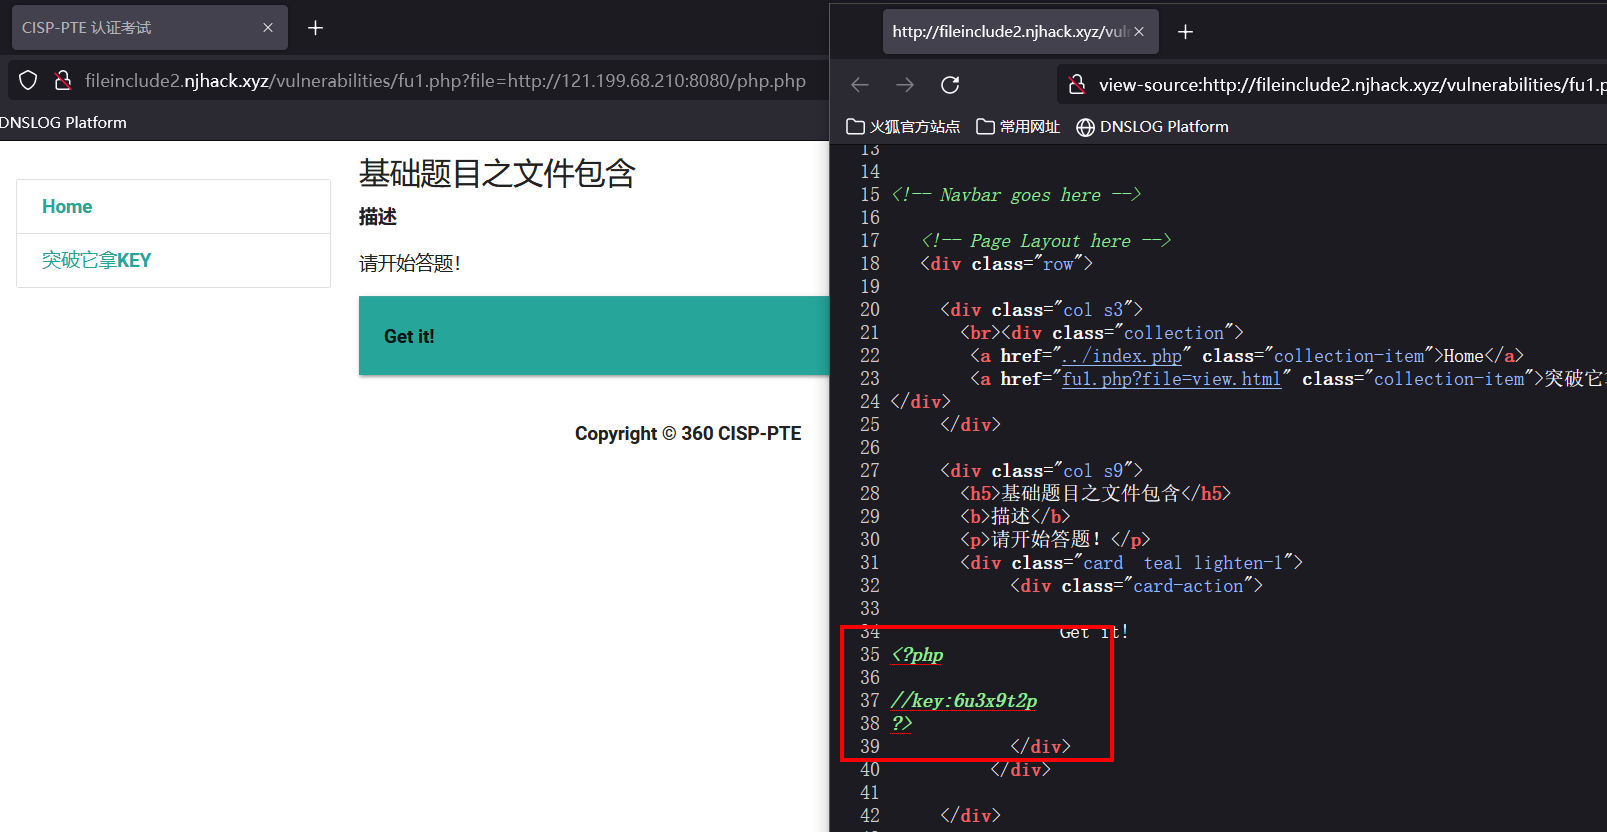Click the Get it! teal card
This screenshot has width=1607, height=832.
594,336
